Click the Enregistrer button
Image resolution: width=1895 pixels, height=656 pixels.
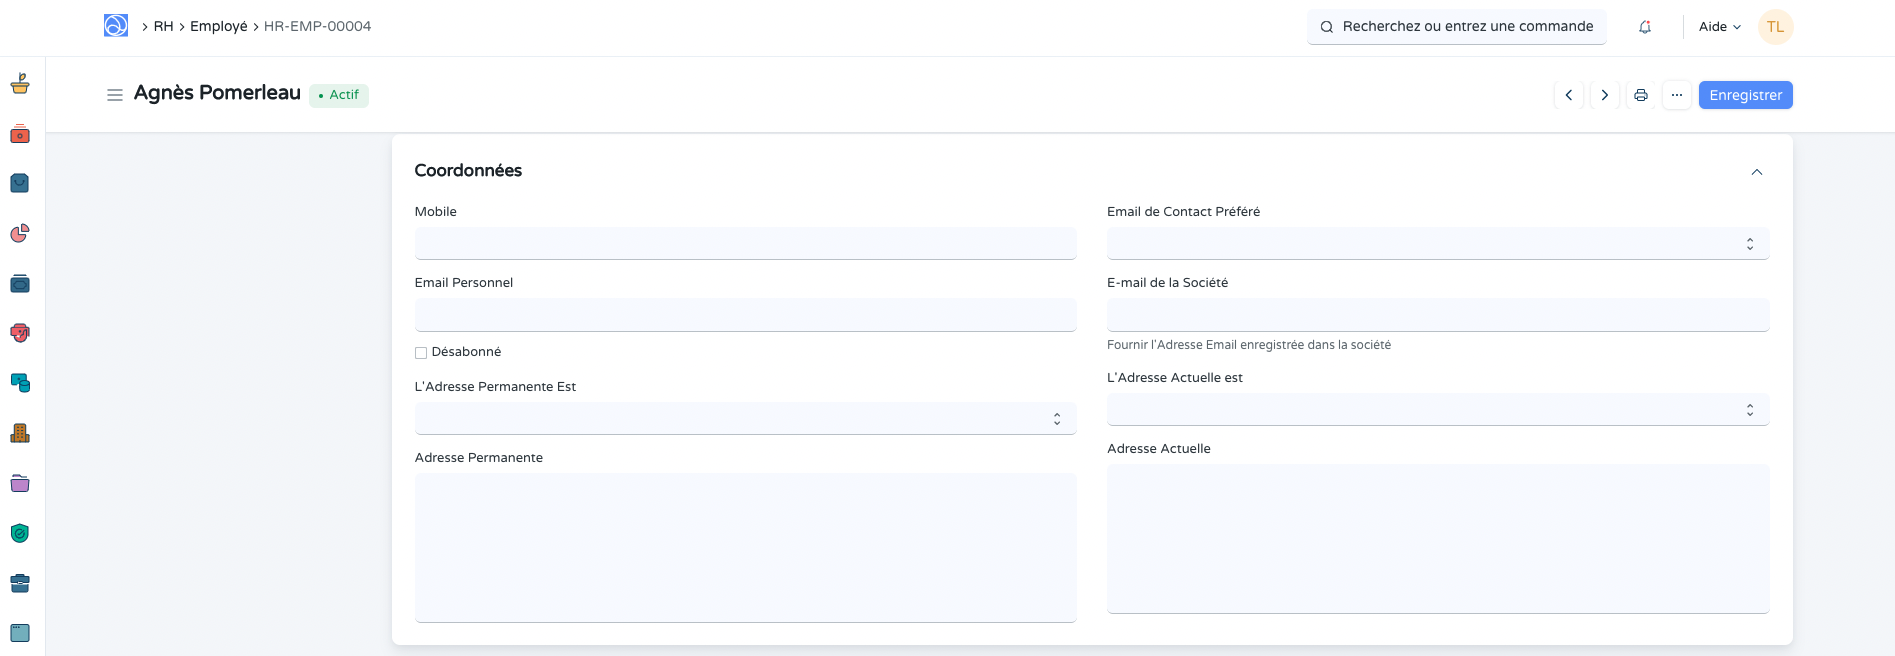[x=1745, y=95]
